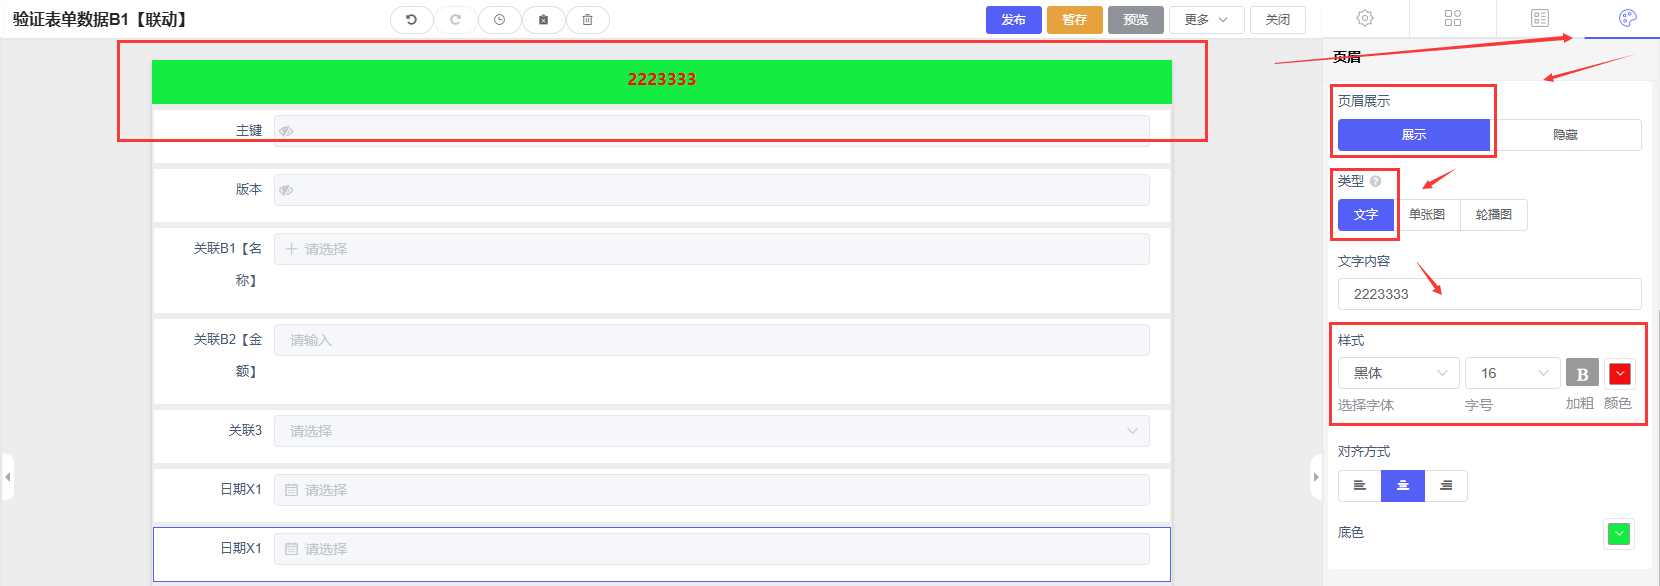Screen dimensions: 1660x586
Task: Open the font size 16 dropdown
Action: tap(1512, 373)
